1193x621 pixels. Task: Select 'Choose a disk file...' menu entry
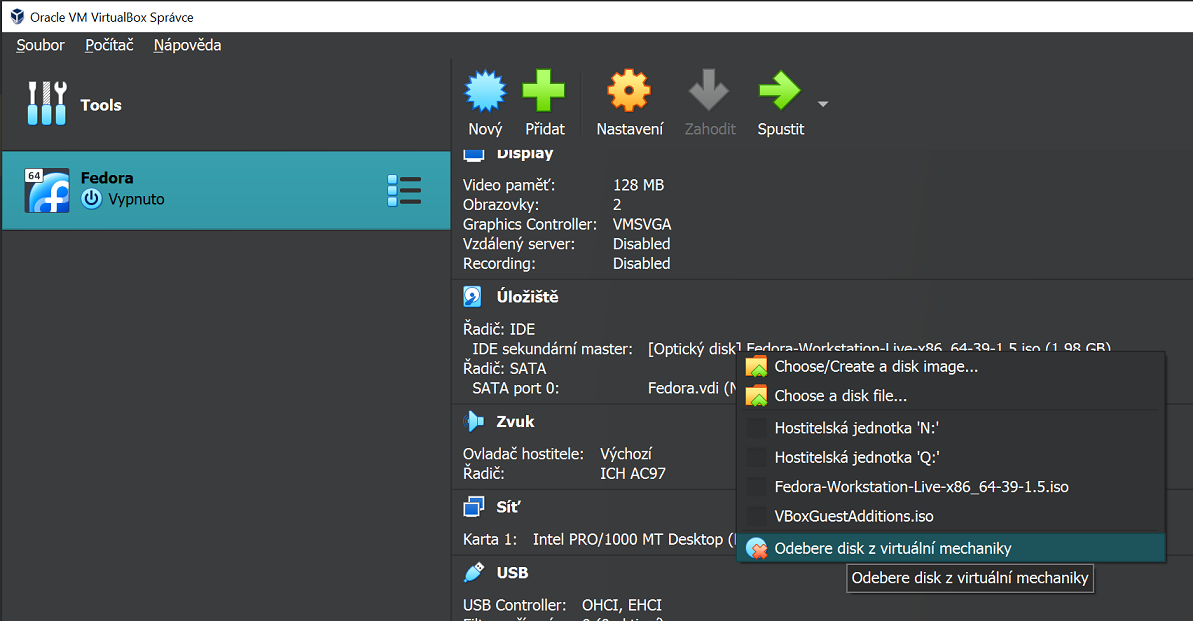pos(951,396)
